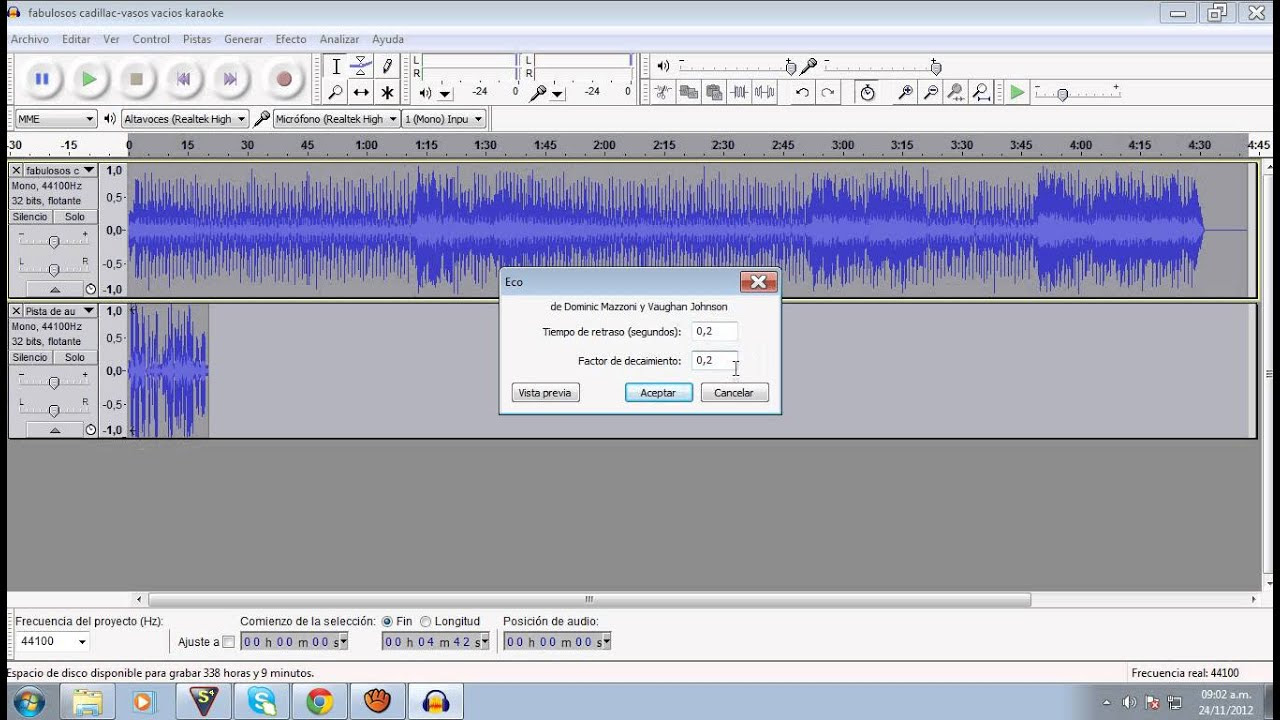
Task: Open Altavoces output device dropdown
Action: tap(184, 119)
